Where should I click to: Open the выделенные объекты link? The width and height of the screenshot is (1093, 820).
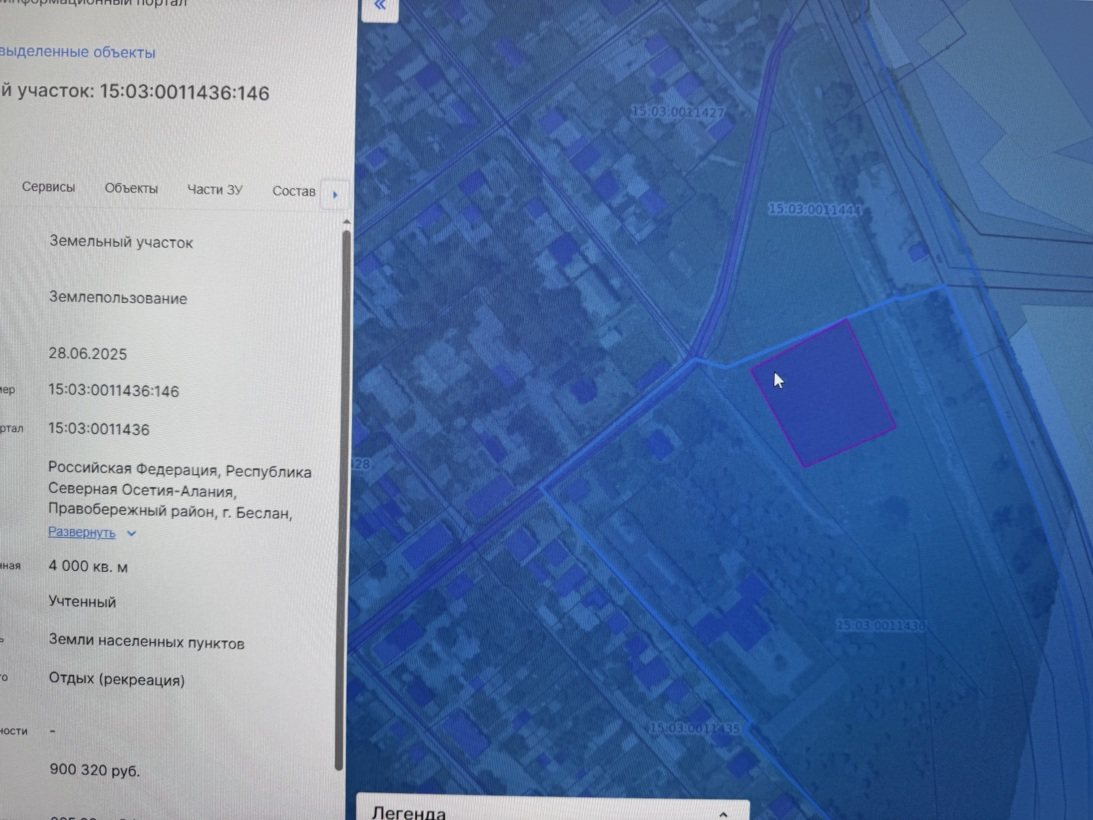point(77,52)
